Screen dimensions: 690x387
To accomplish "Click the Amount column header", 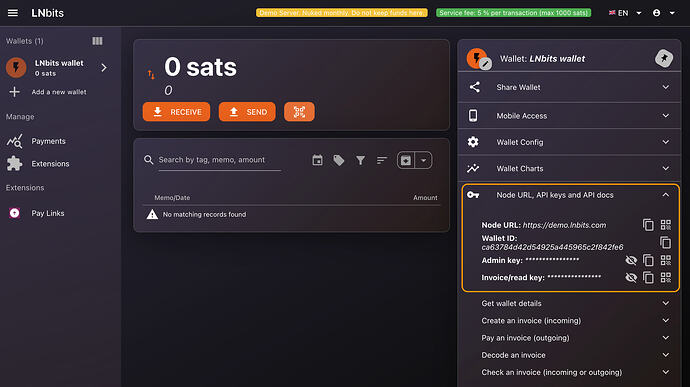I will click(x=425, y=198).
